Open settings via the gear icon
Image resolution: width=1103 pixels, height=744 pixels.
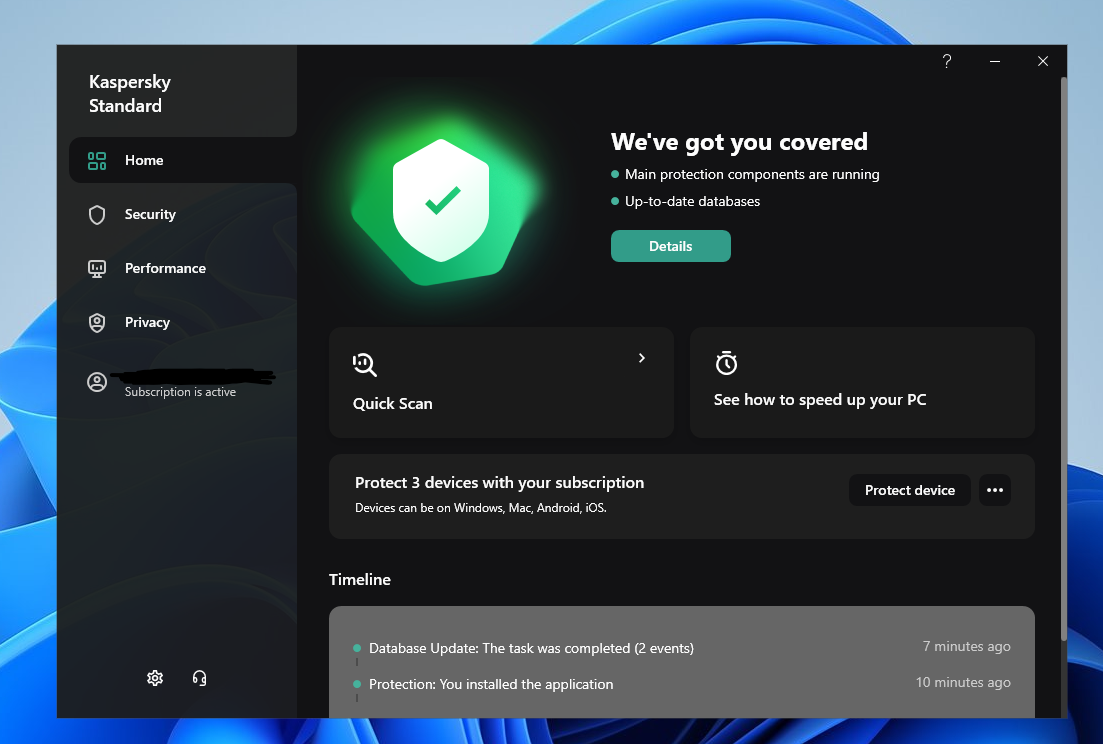click(x=155, y=678)
